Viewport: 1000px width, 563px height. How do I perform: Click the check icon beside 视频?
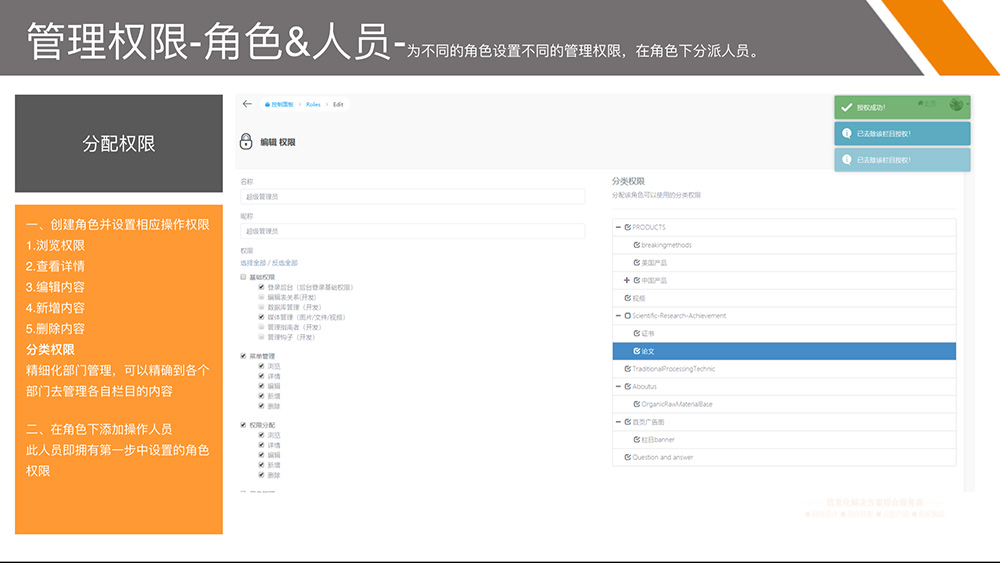pyautogui.click(x=628, y=298)
